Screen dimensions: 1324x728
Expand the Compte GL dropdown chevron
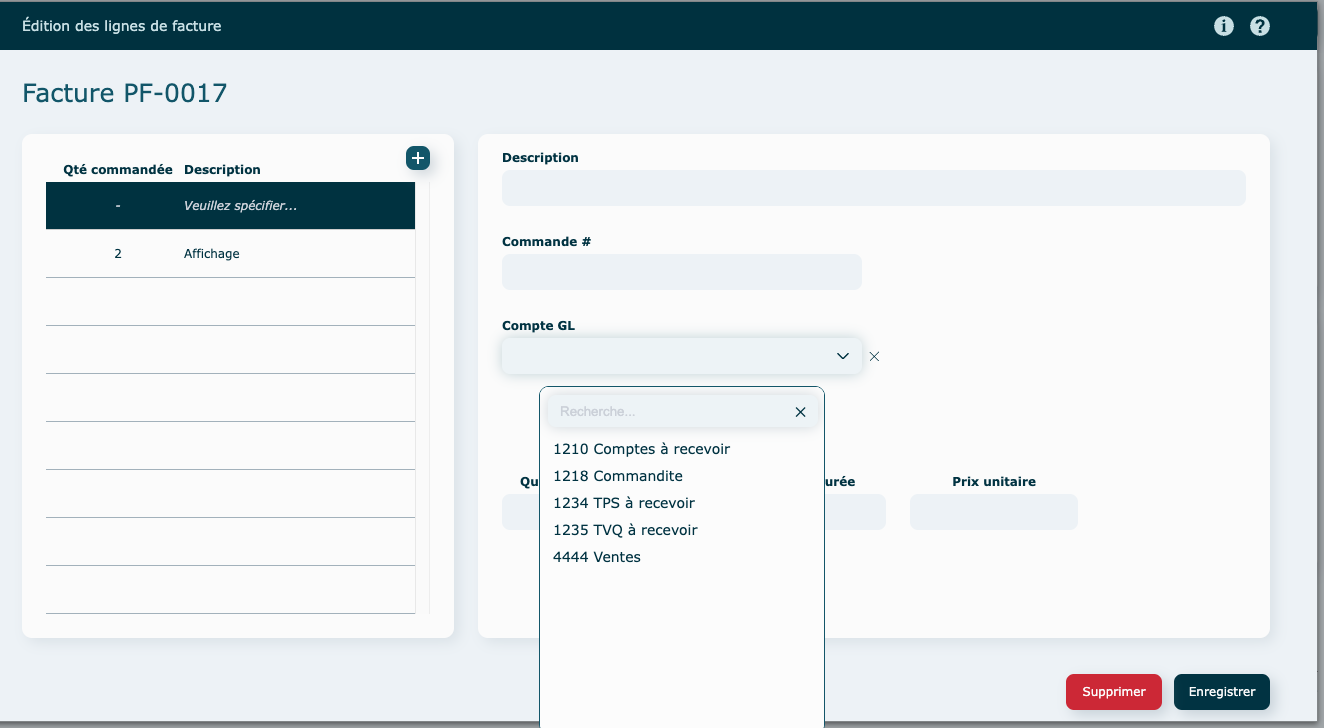click(x=842, y=356)
